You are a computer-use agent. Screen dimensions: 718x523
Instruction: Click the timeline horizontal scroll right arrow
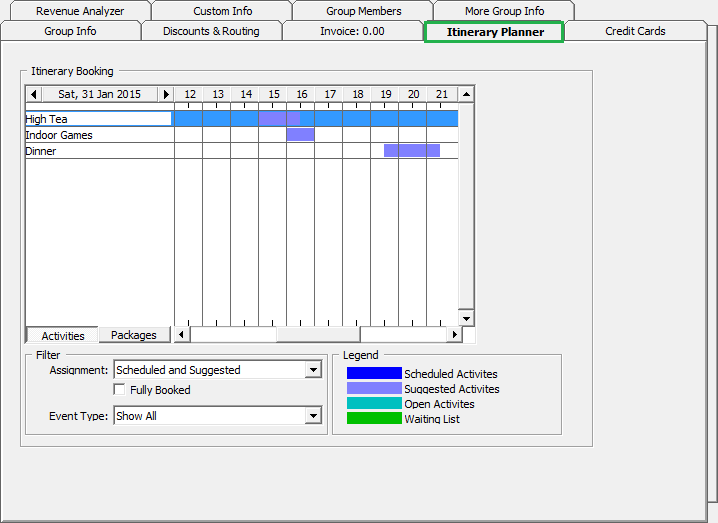click(454, 334)
